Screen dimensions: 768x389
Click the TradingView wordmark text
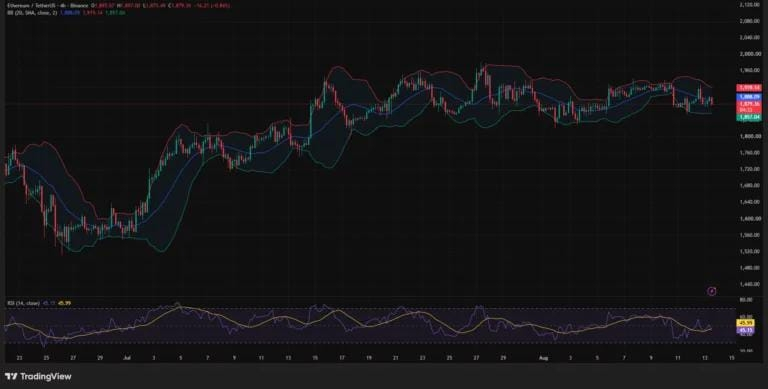pyautogui.click(x=45, y=376)
